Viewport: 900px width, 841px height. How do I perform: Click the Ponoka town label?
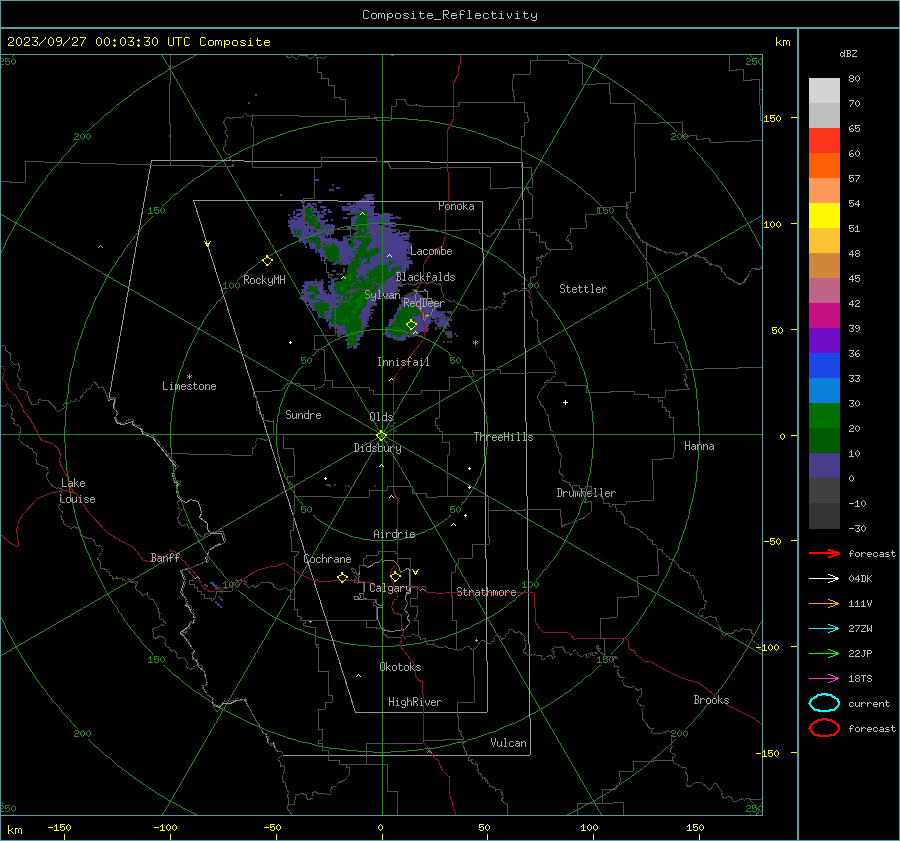[x=456, y=206]
